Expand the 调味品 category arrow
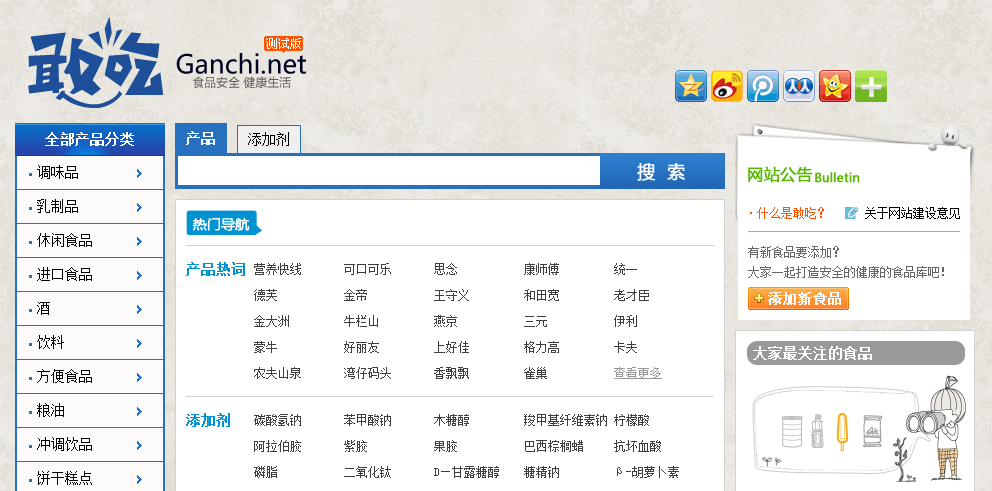Image resolution: width=992 pixels, height=491 pixels. (x=139, y=173)
